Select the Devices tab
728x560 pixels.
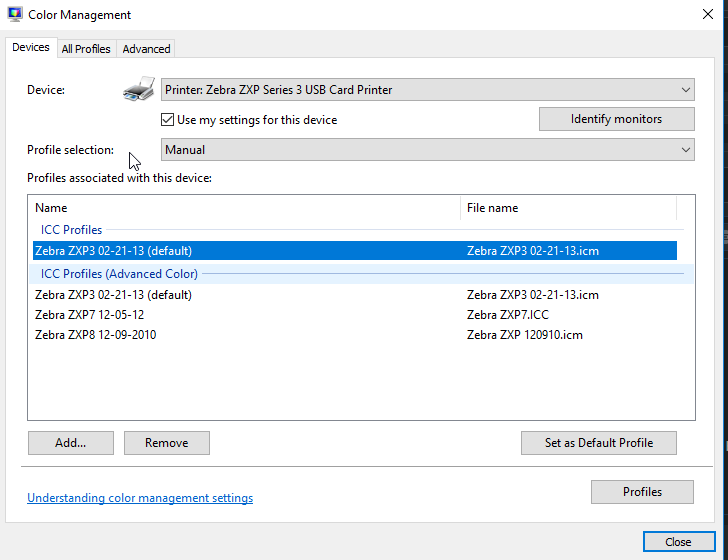tap(31, 48)
